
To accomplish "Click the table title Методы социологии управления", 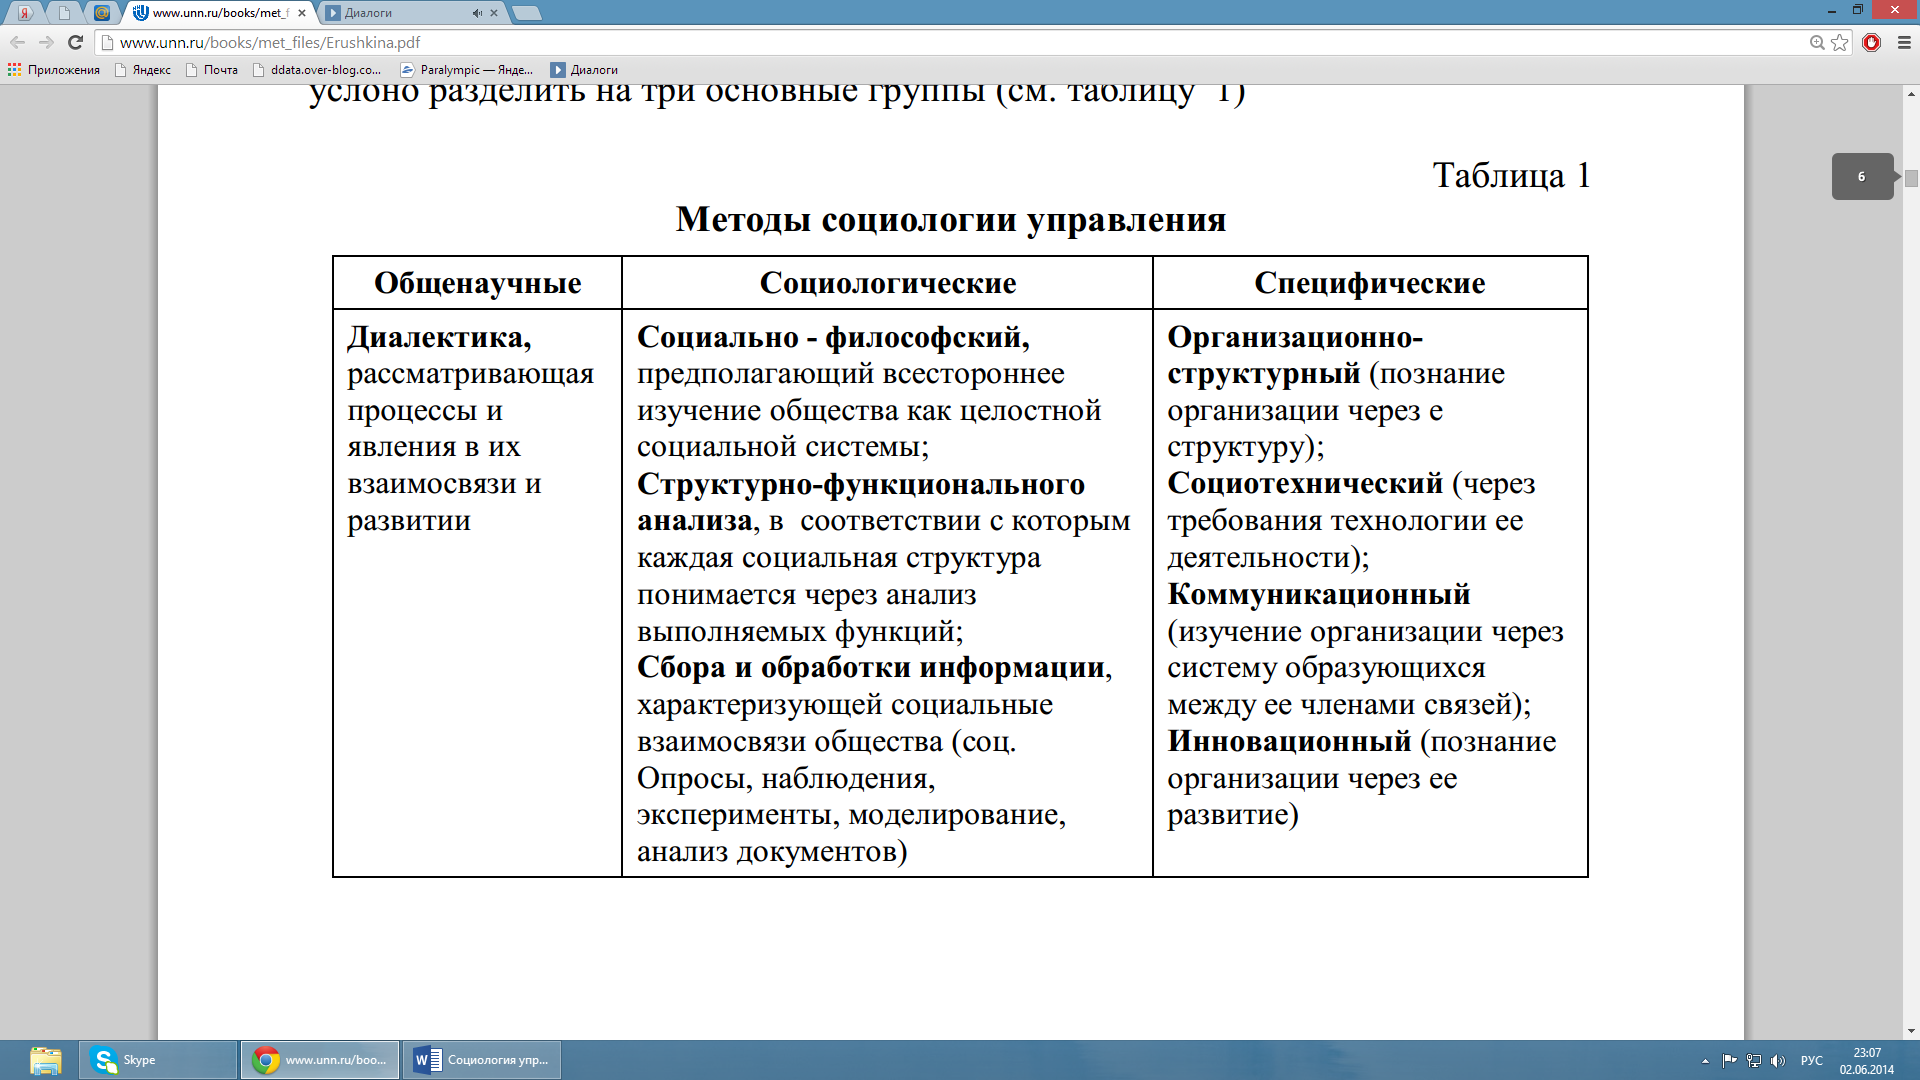I will 951,219.
